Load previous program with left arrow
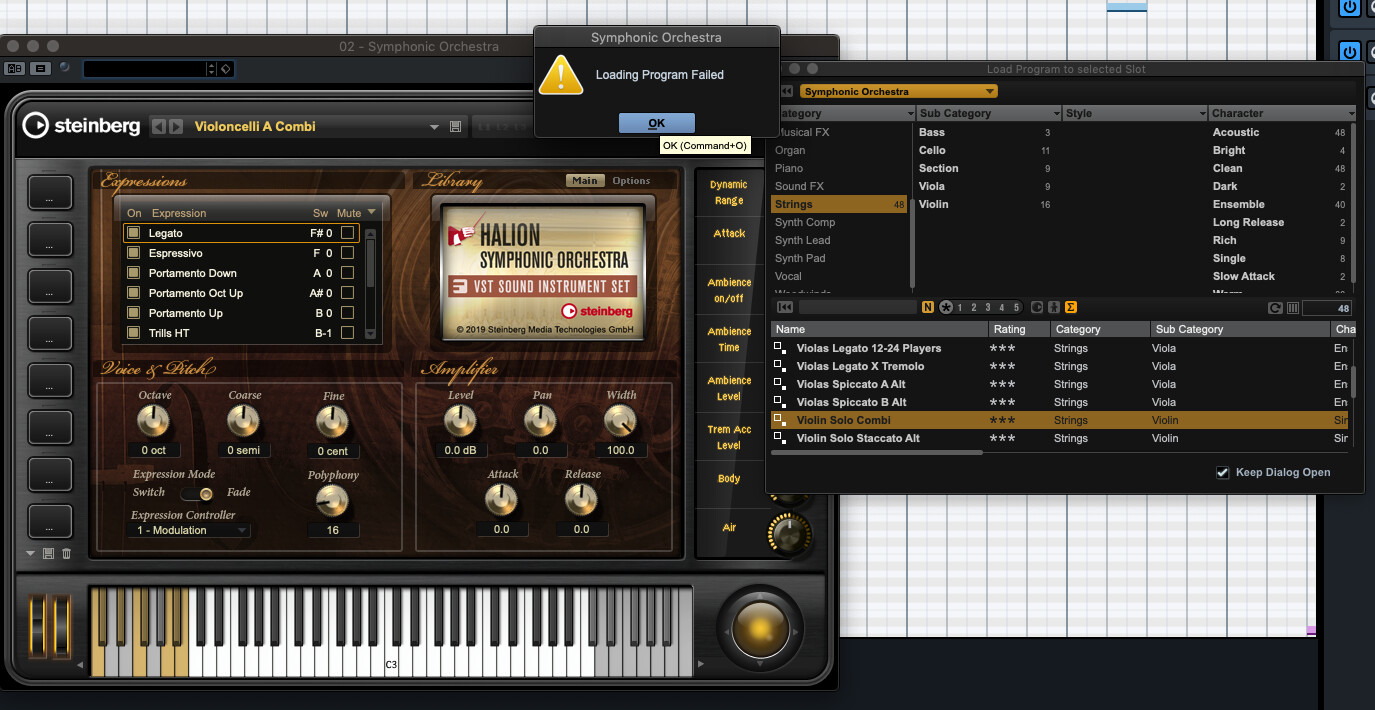Screen dimensions: 1375x710 pos(158,127)
